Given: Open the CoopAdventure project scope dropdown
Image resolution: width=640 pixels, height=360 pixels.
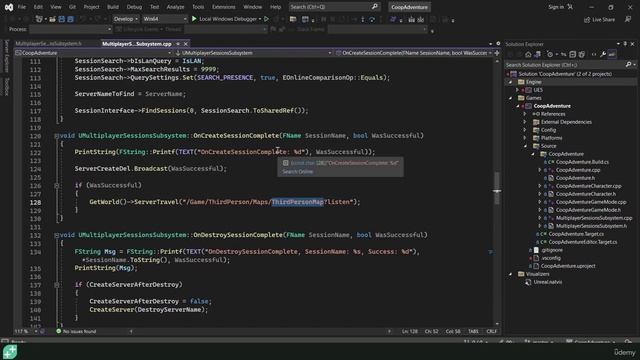Looking at the screenshot, I should pyautogui.click(x=93, y=53).
